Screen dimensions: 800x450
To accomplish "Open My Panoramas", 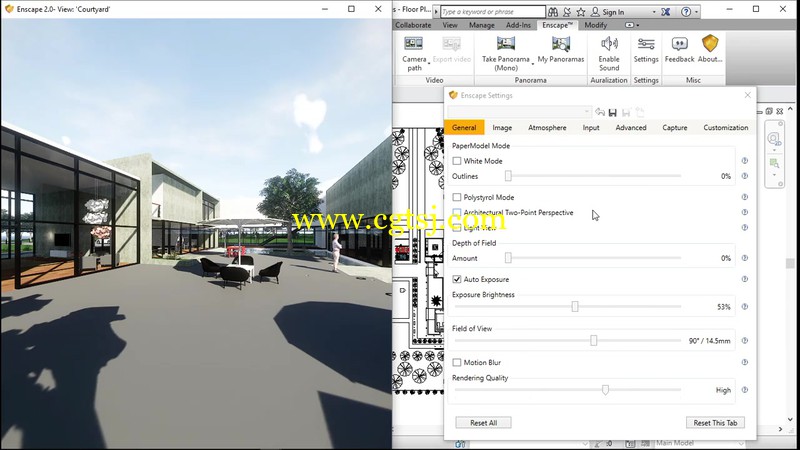I will pyautogui.click(x=560, y=49).
